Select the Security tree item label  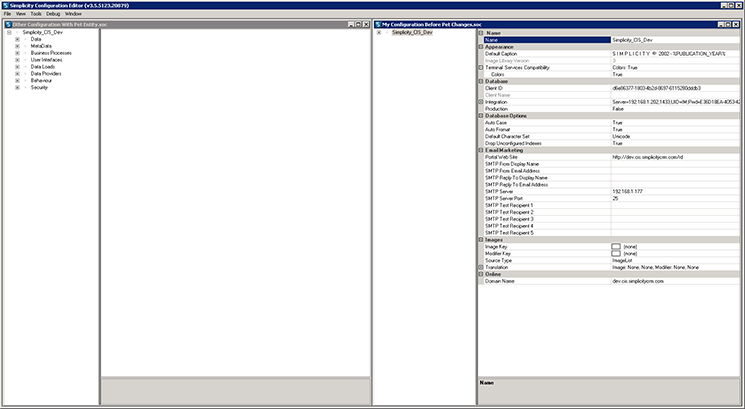[x=39, y=87]
